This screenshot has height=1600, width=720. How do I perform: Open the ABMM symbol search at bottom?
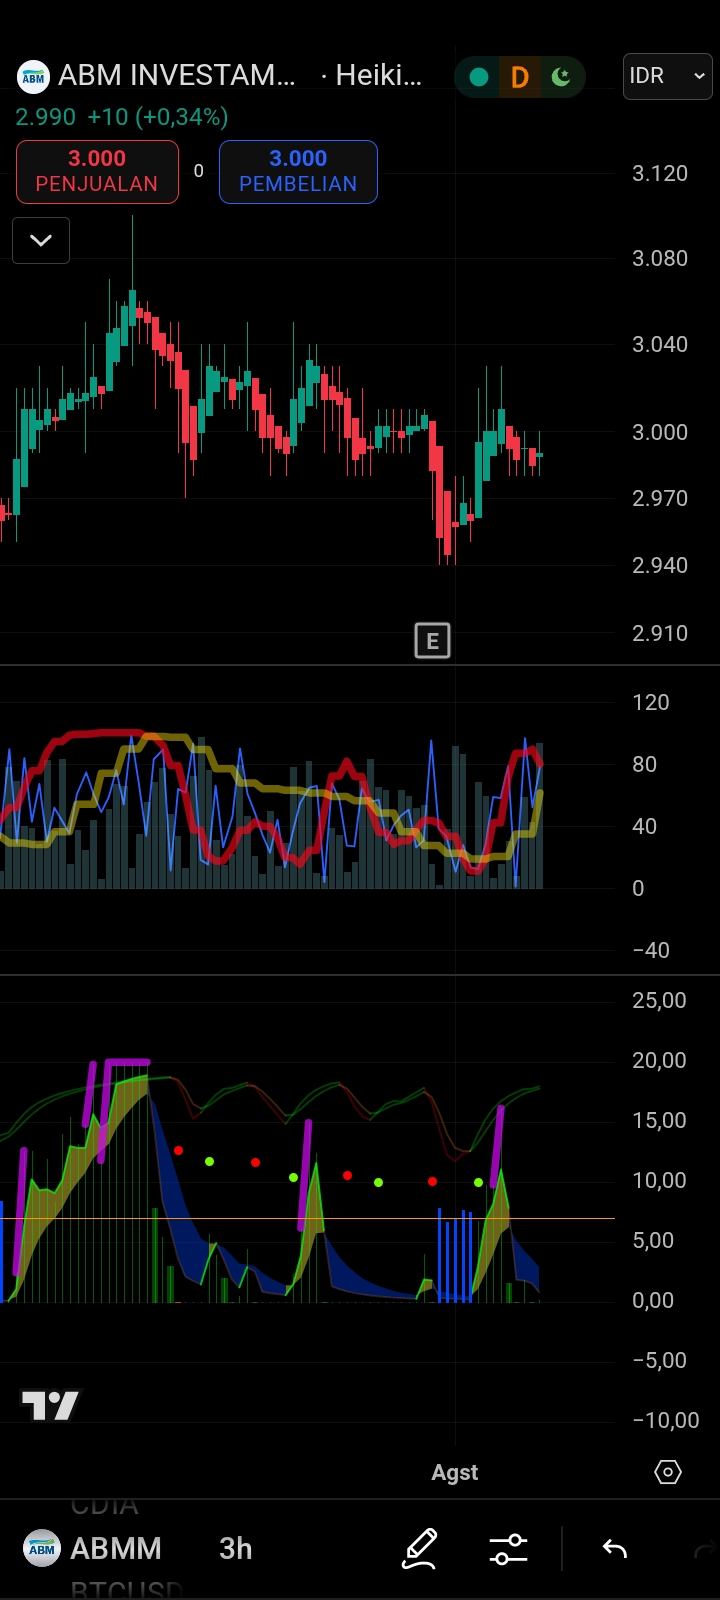(116, 1549)
